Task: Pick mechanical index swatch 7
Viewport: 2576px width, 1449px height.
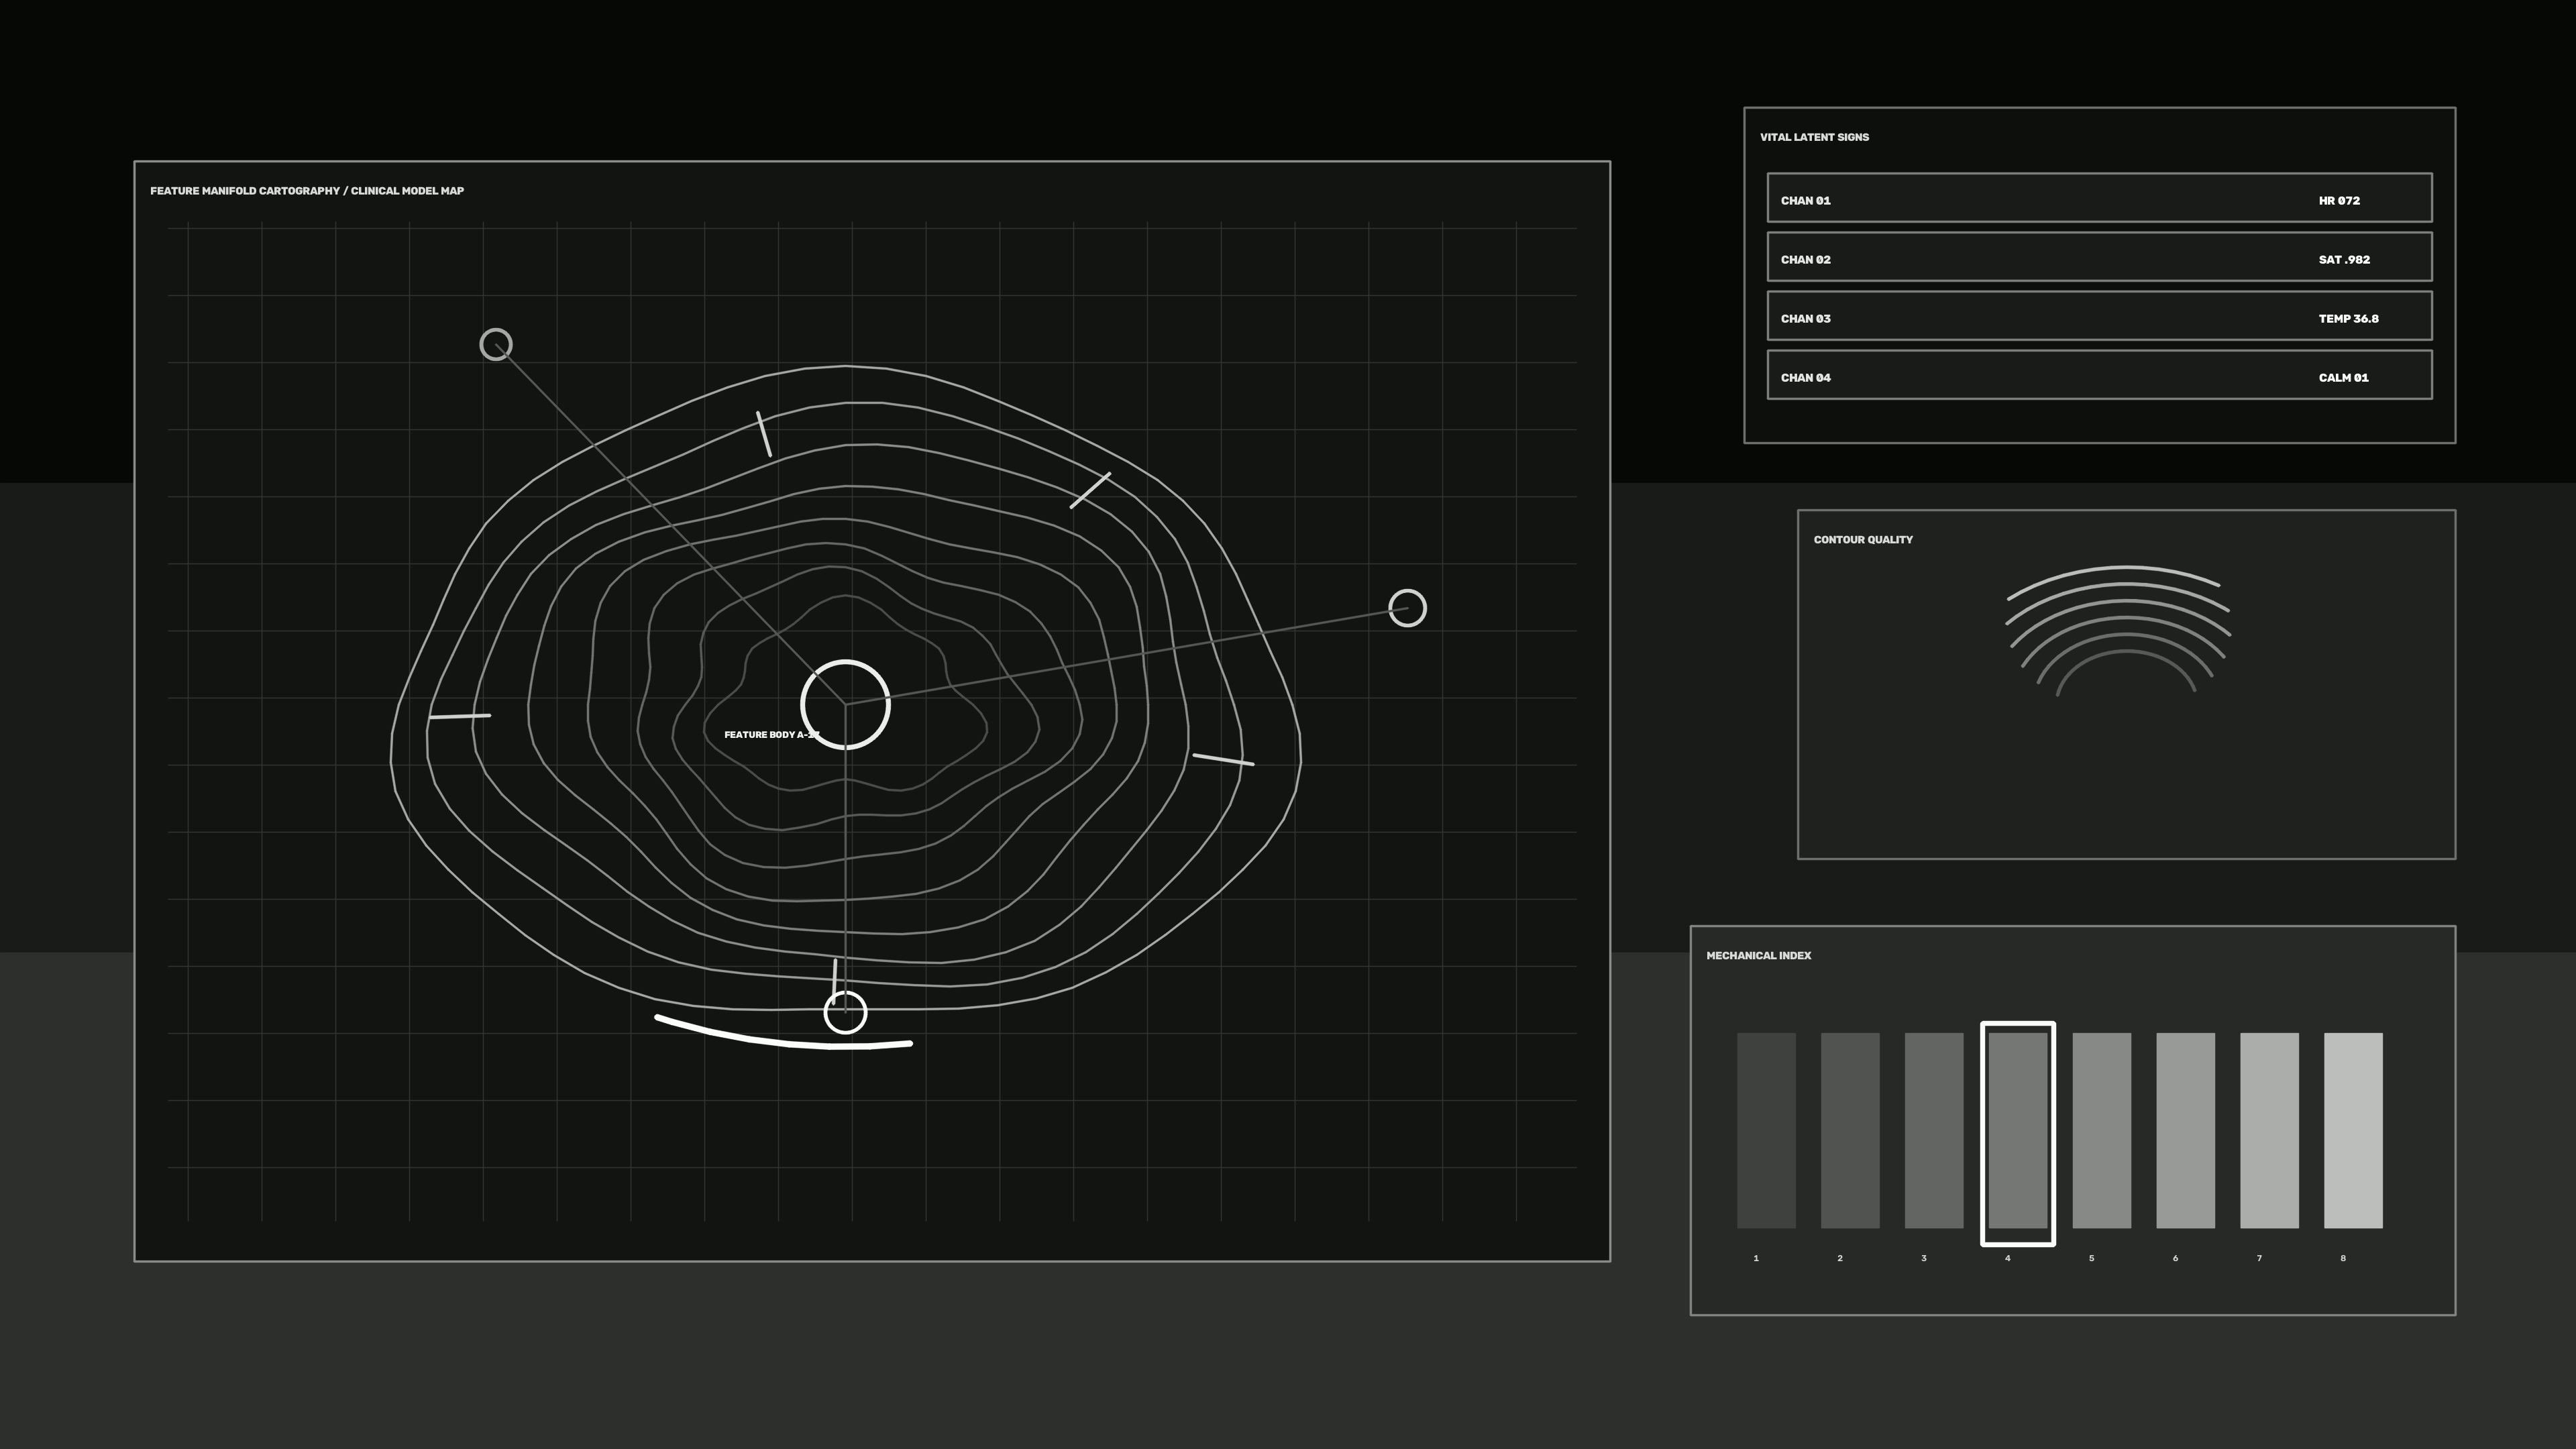Action: point(2269,1130)
